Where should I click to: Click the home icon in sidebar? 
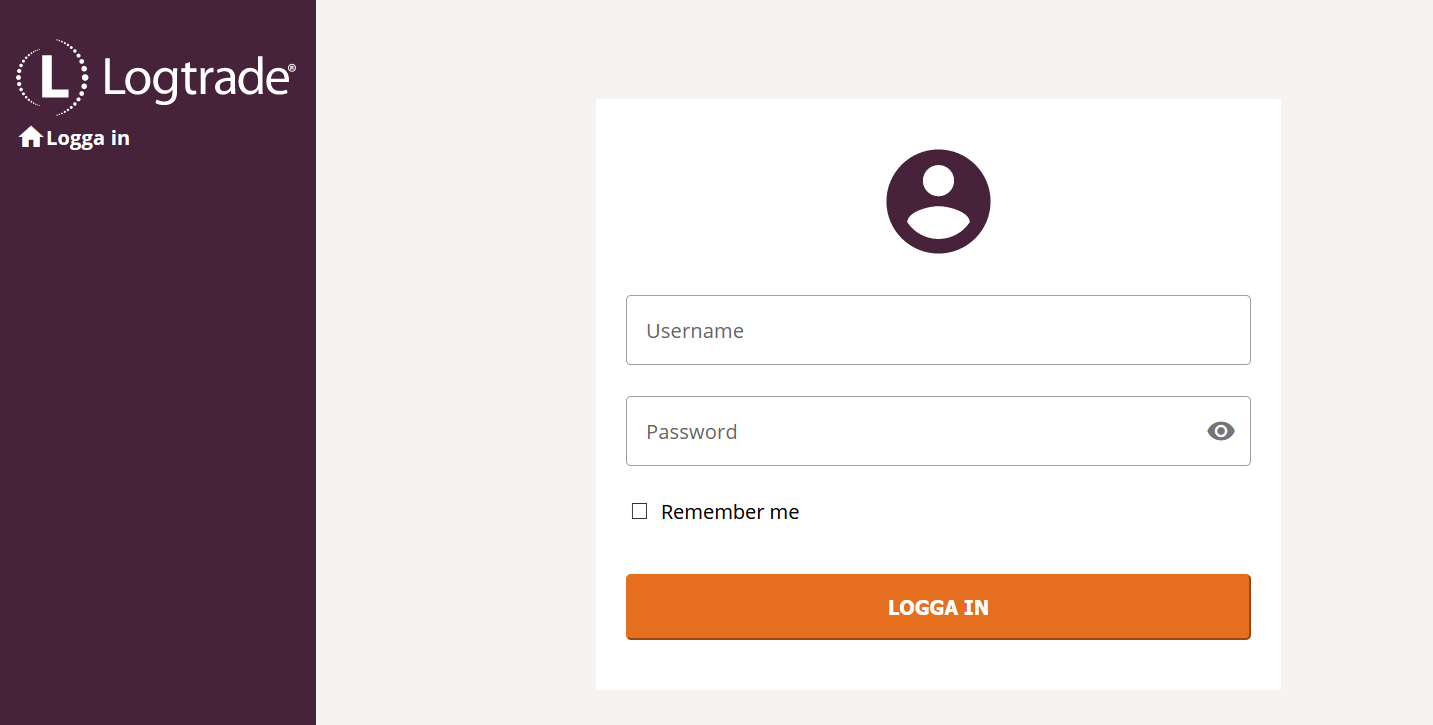[31, 138]
